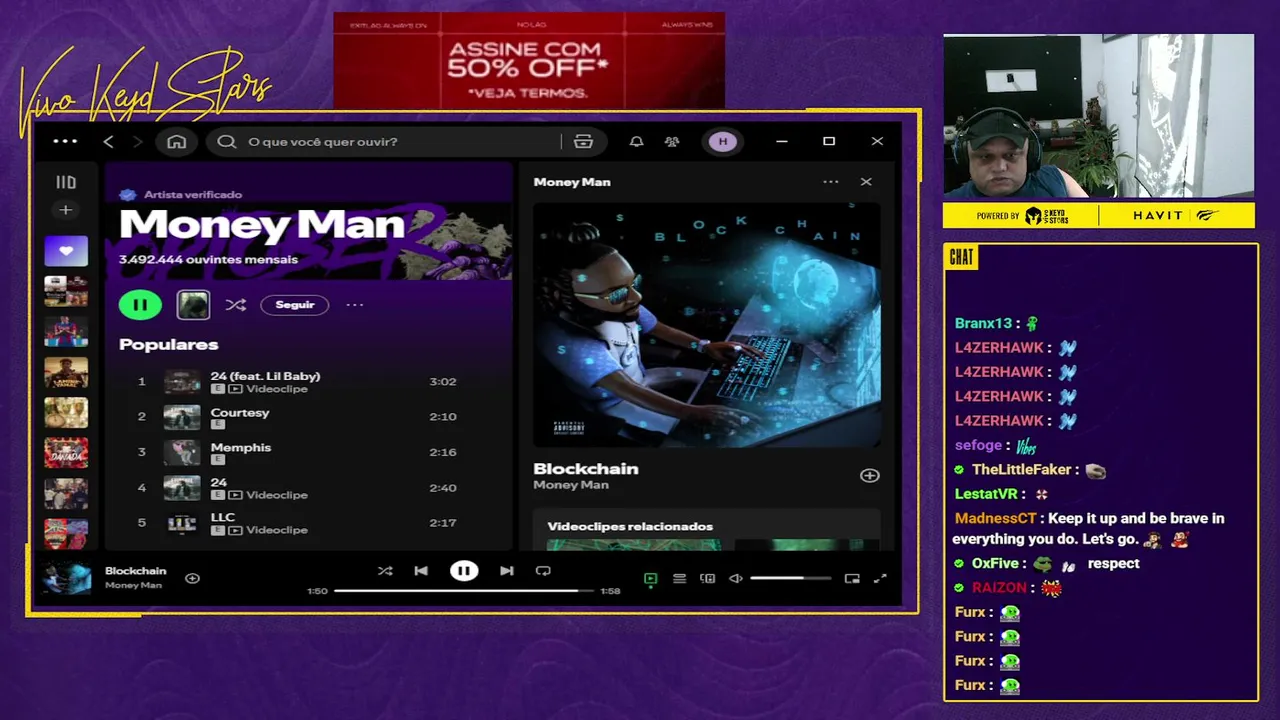Toggle shuffle in bottom player controls
Image resolution: width=1280 pixels, height=720 pixels.
(x=385, y=571)
